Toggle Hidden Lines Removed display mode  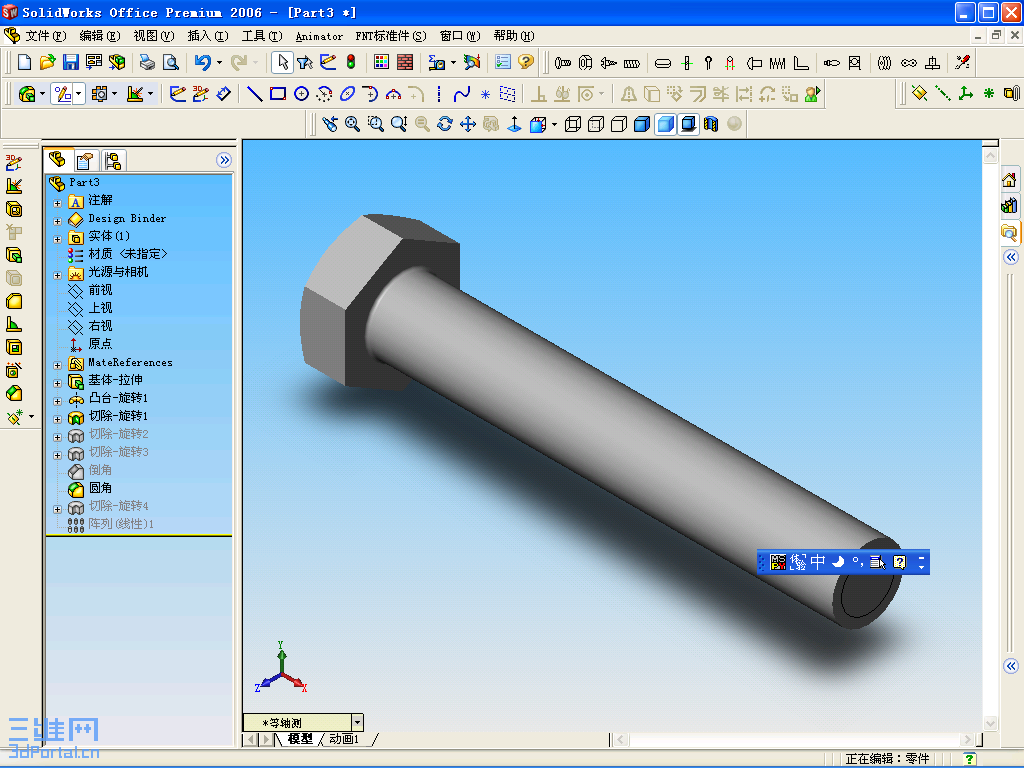[619, 124]
